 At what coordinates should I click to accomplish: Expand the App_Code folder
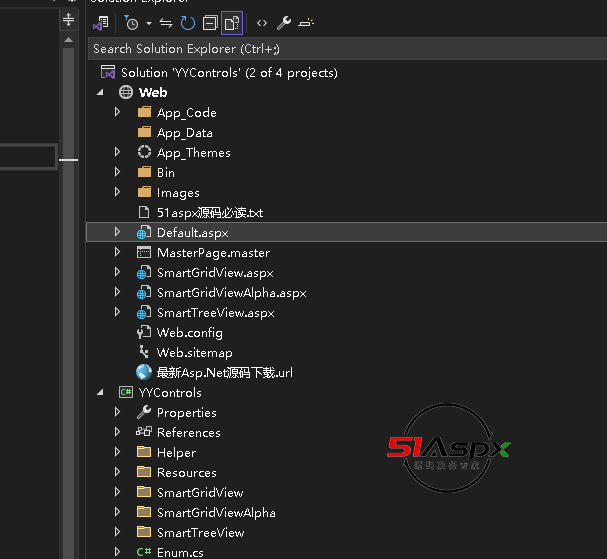click(117, 112)
